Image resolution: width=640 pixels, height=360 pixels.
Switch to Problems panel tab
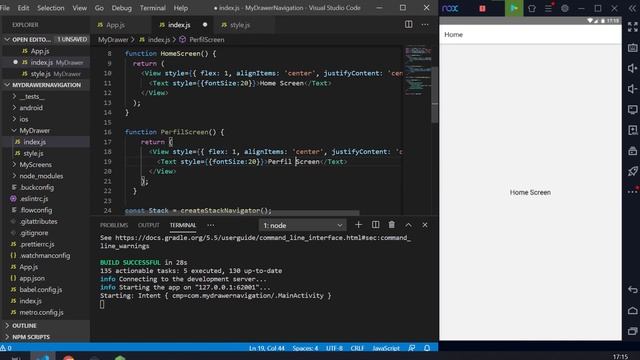click(114, 225)
